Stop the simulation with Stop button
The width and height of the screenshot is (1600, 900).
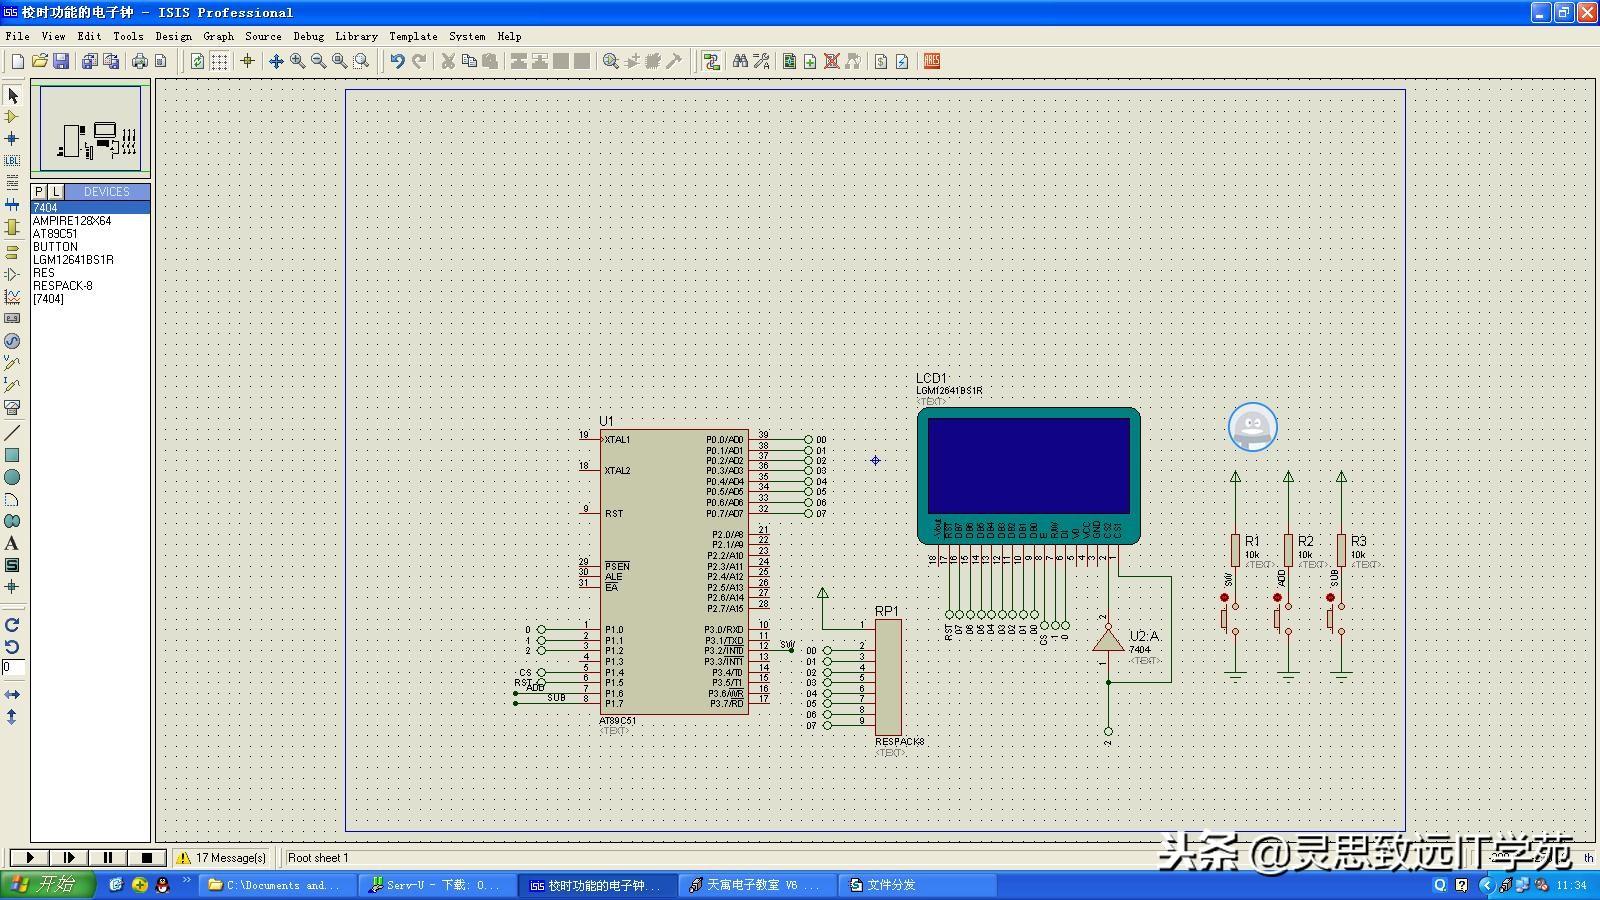click(x=147, y=857)
